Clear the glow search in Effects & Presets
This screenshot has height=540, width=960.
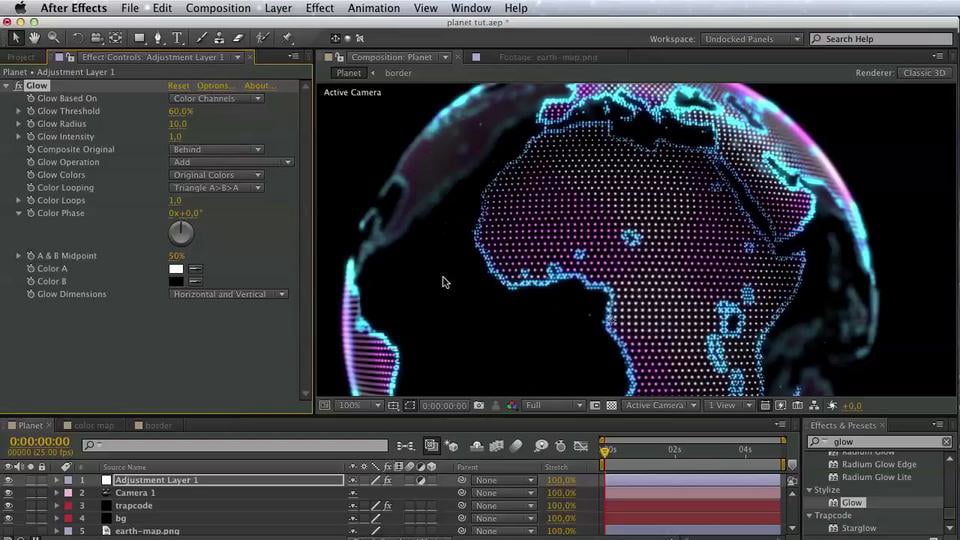pos(946,441)
